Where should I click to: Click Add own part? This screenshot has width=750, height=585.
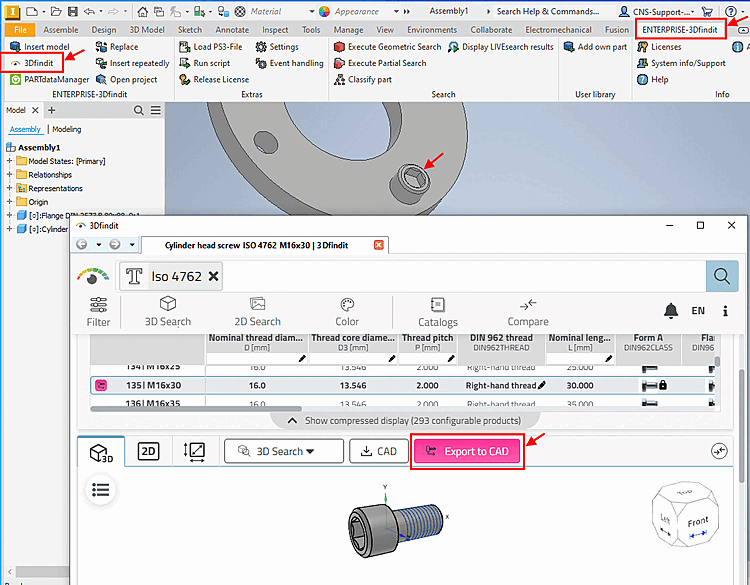coord(595,47)
